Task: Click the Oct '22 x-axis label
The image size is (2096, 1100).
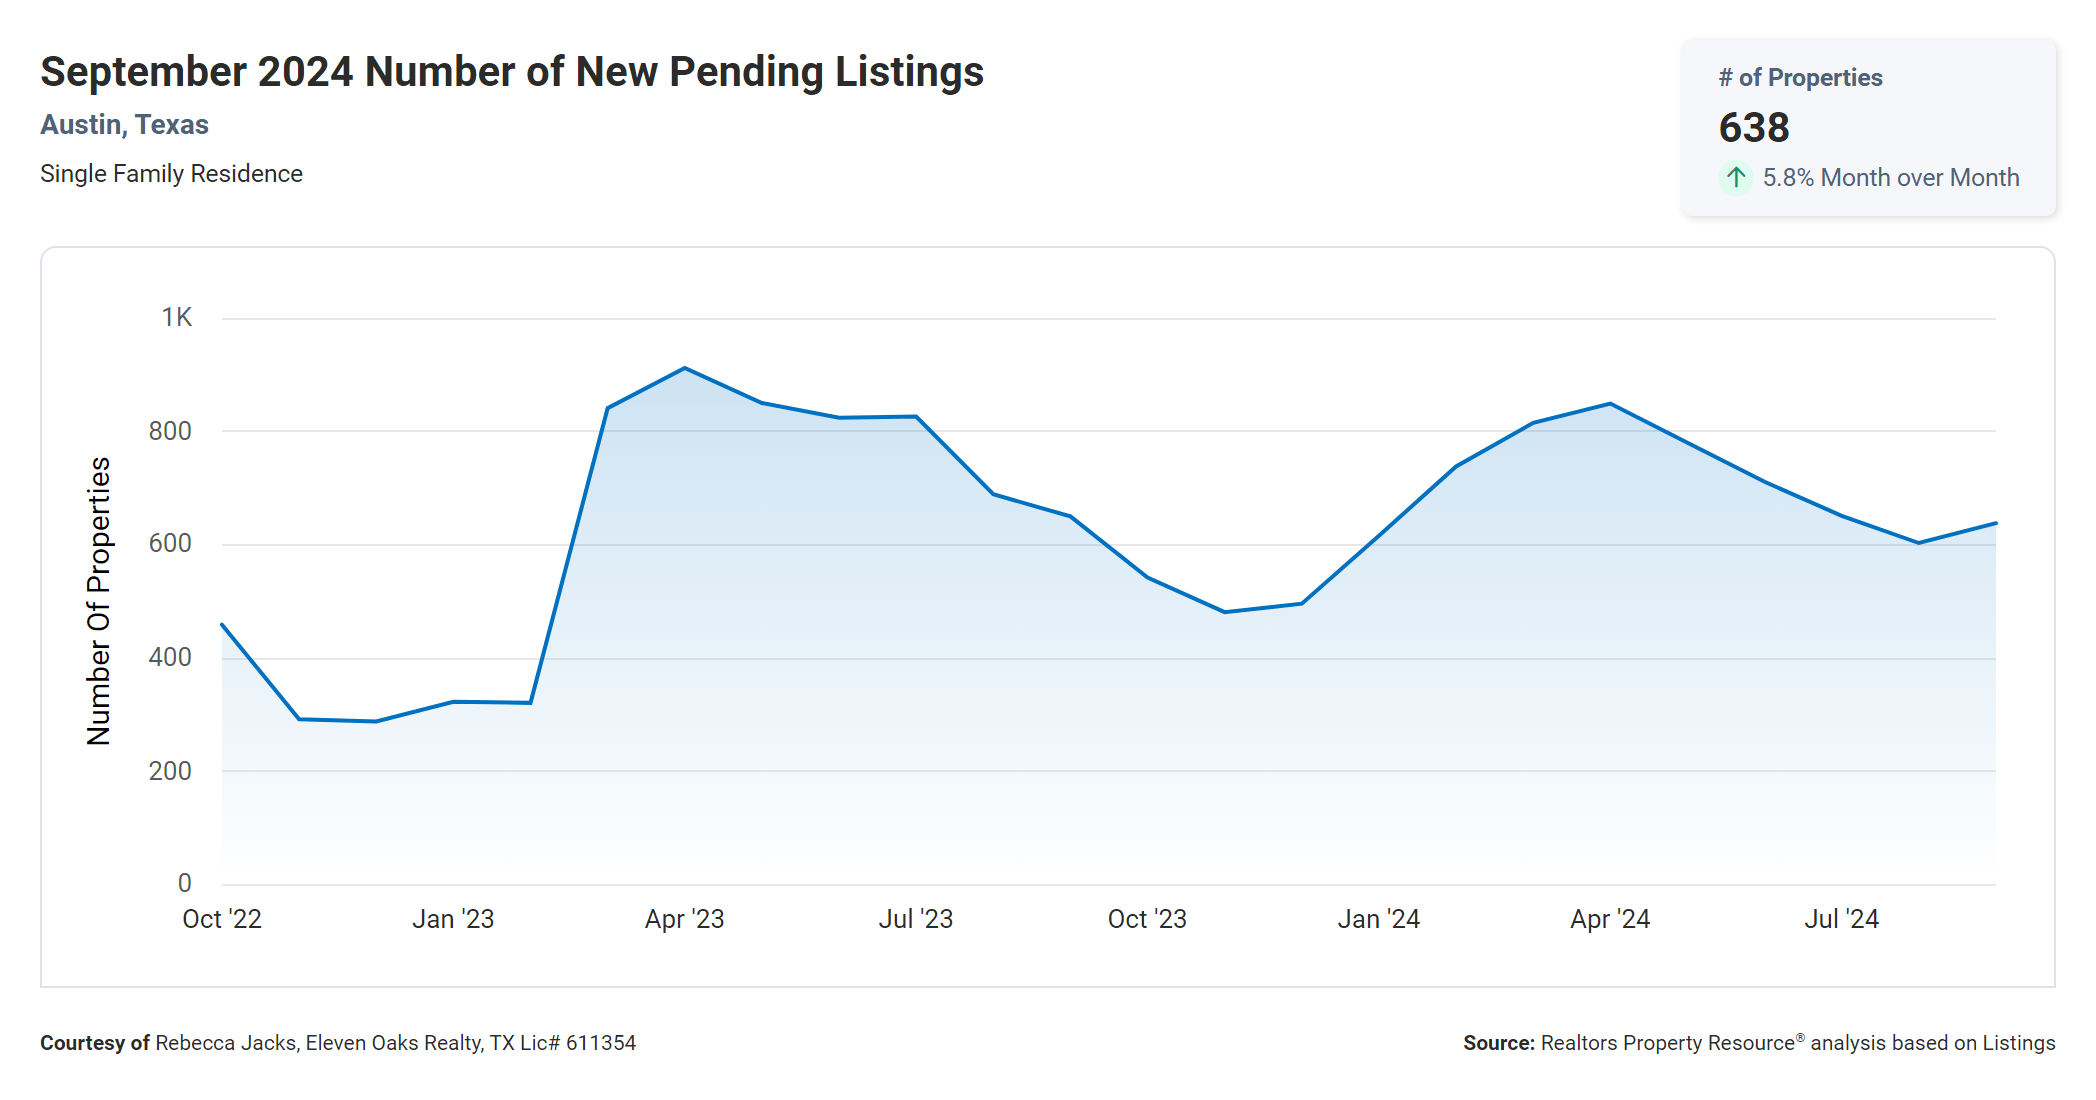Action: 222,919
